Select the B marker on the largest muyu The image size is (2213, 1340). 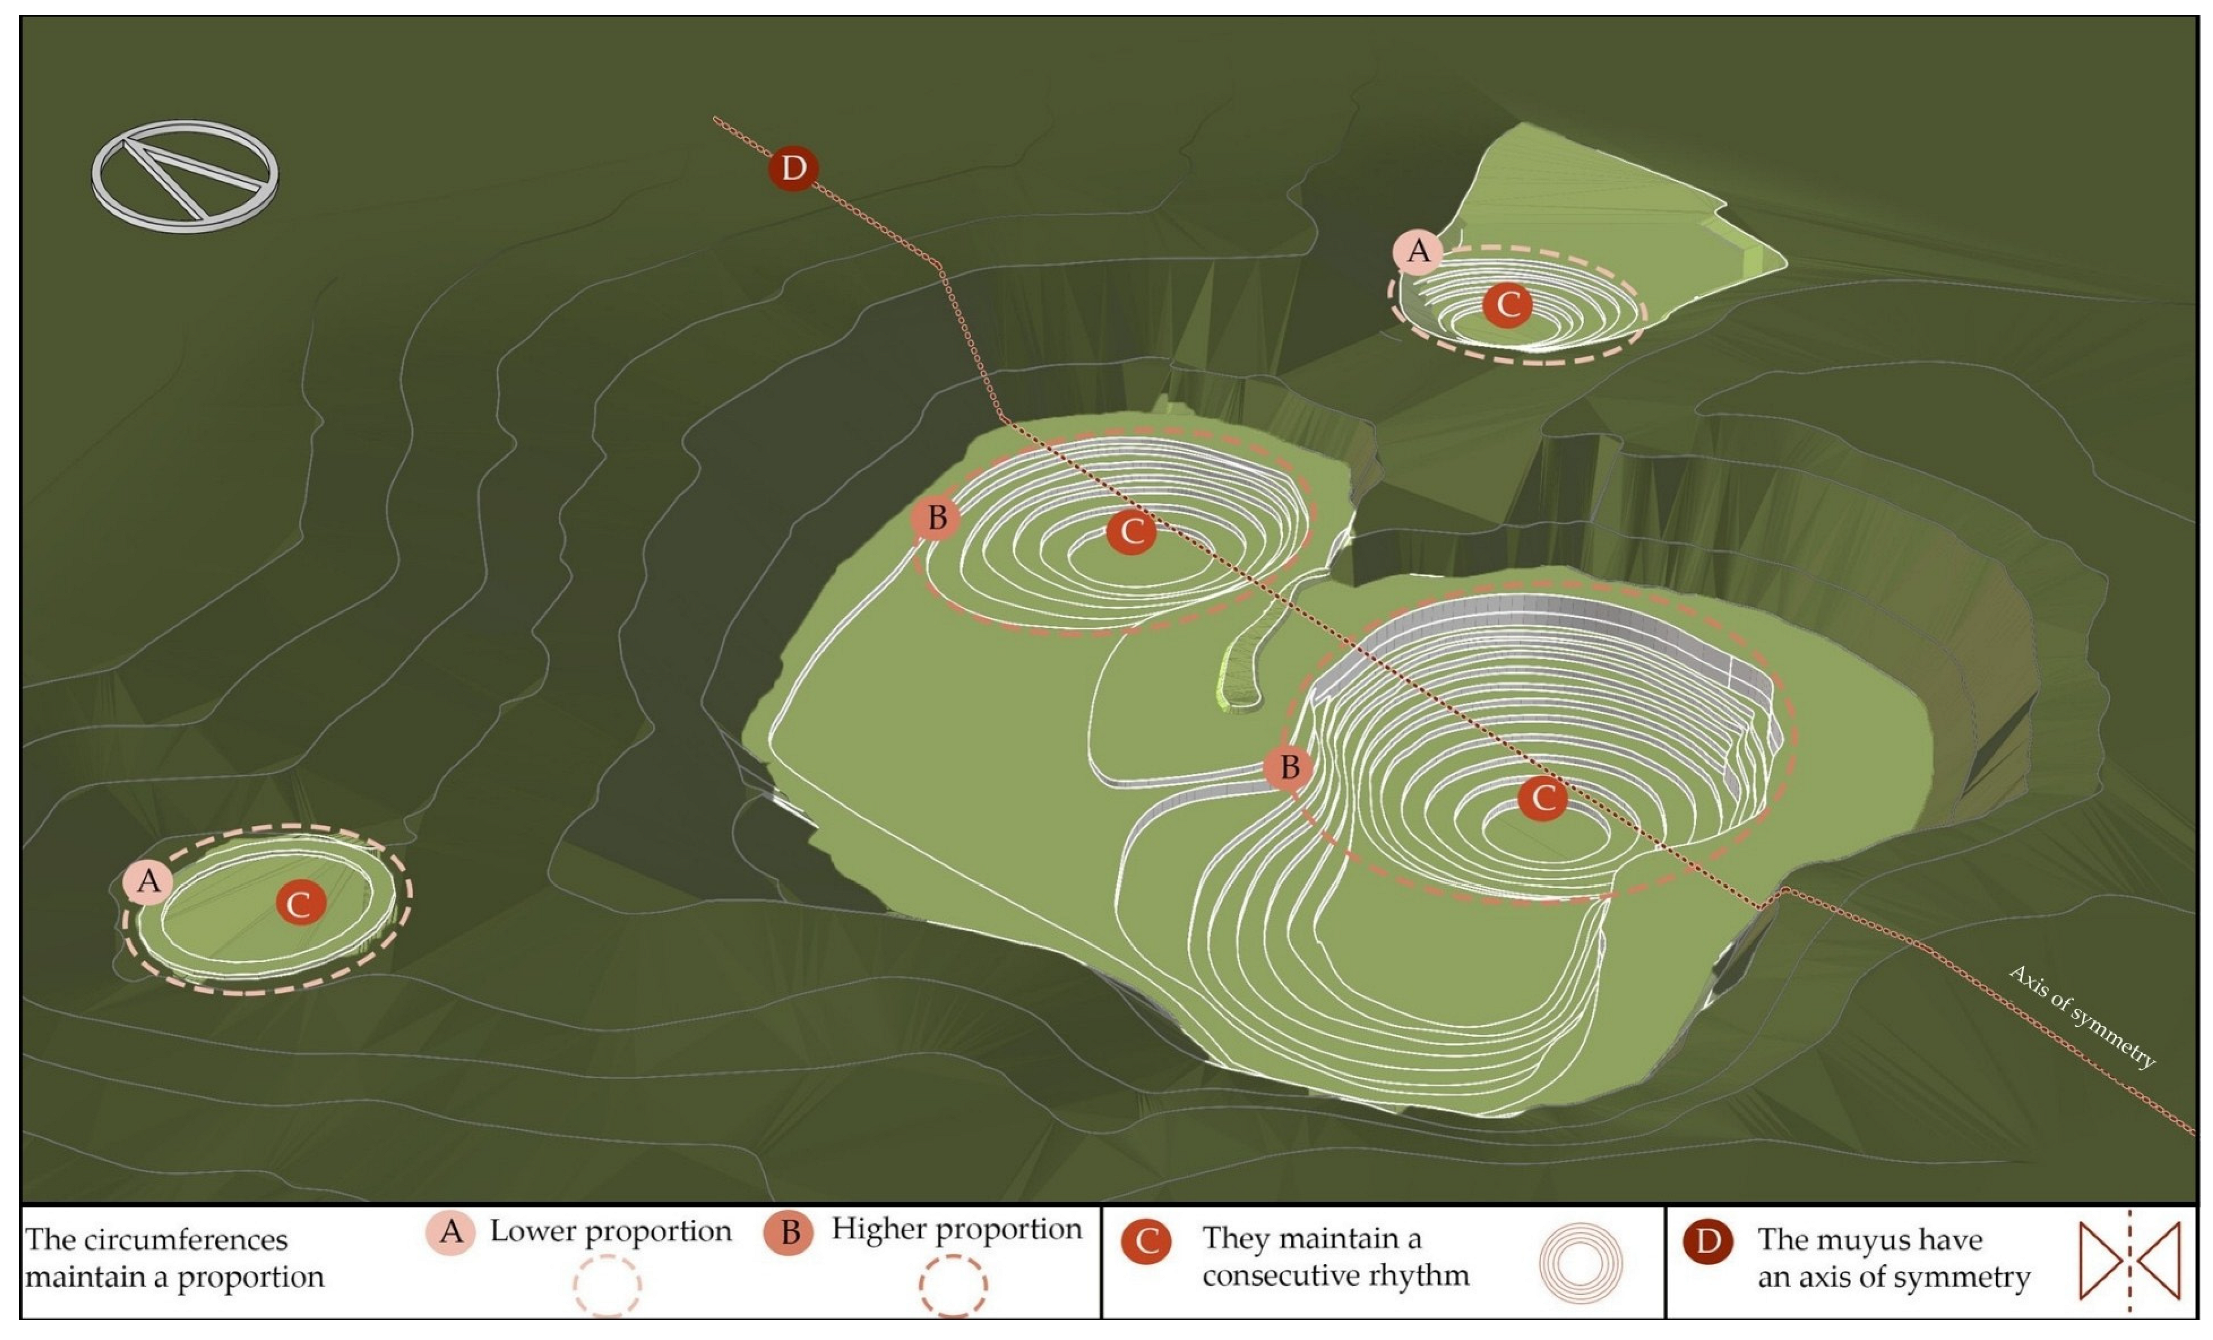pos(1289,768)
